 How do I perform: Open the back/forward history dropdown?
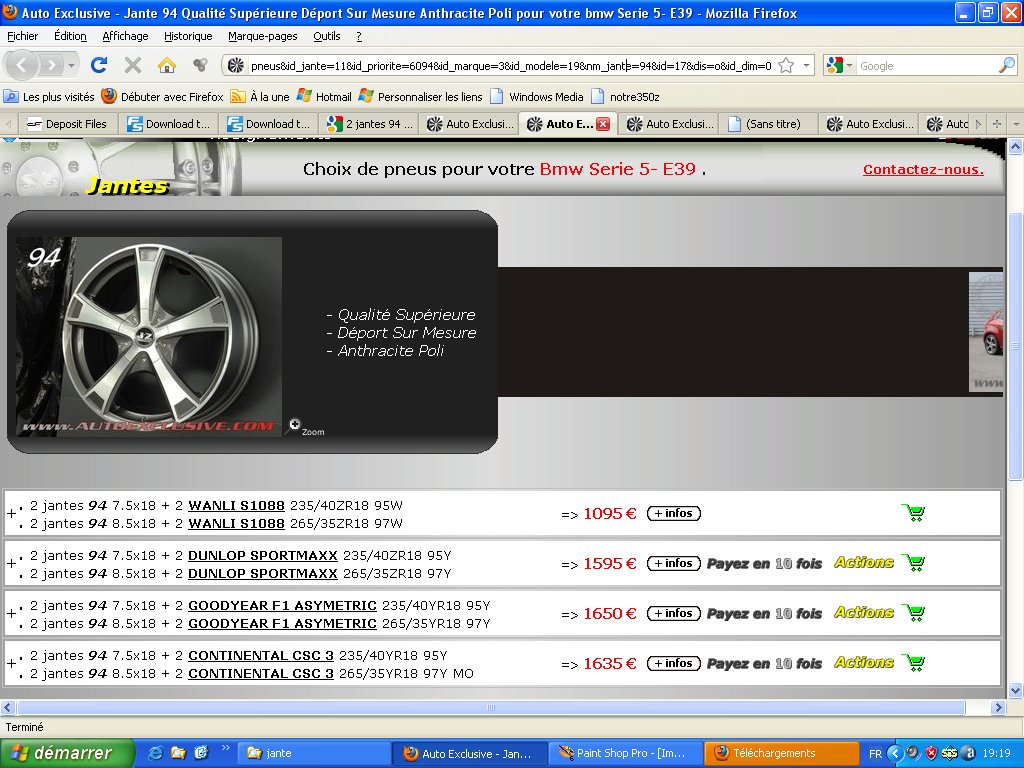71,65
